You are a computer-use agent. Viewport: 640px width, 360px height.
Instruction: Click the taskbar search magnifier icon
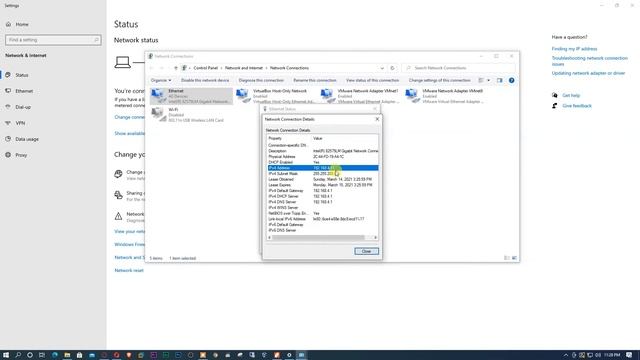pos(18,355)
